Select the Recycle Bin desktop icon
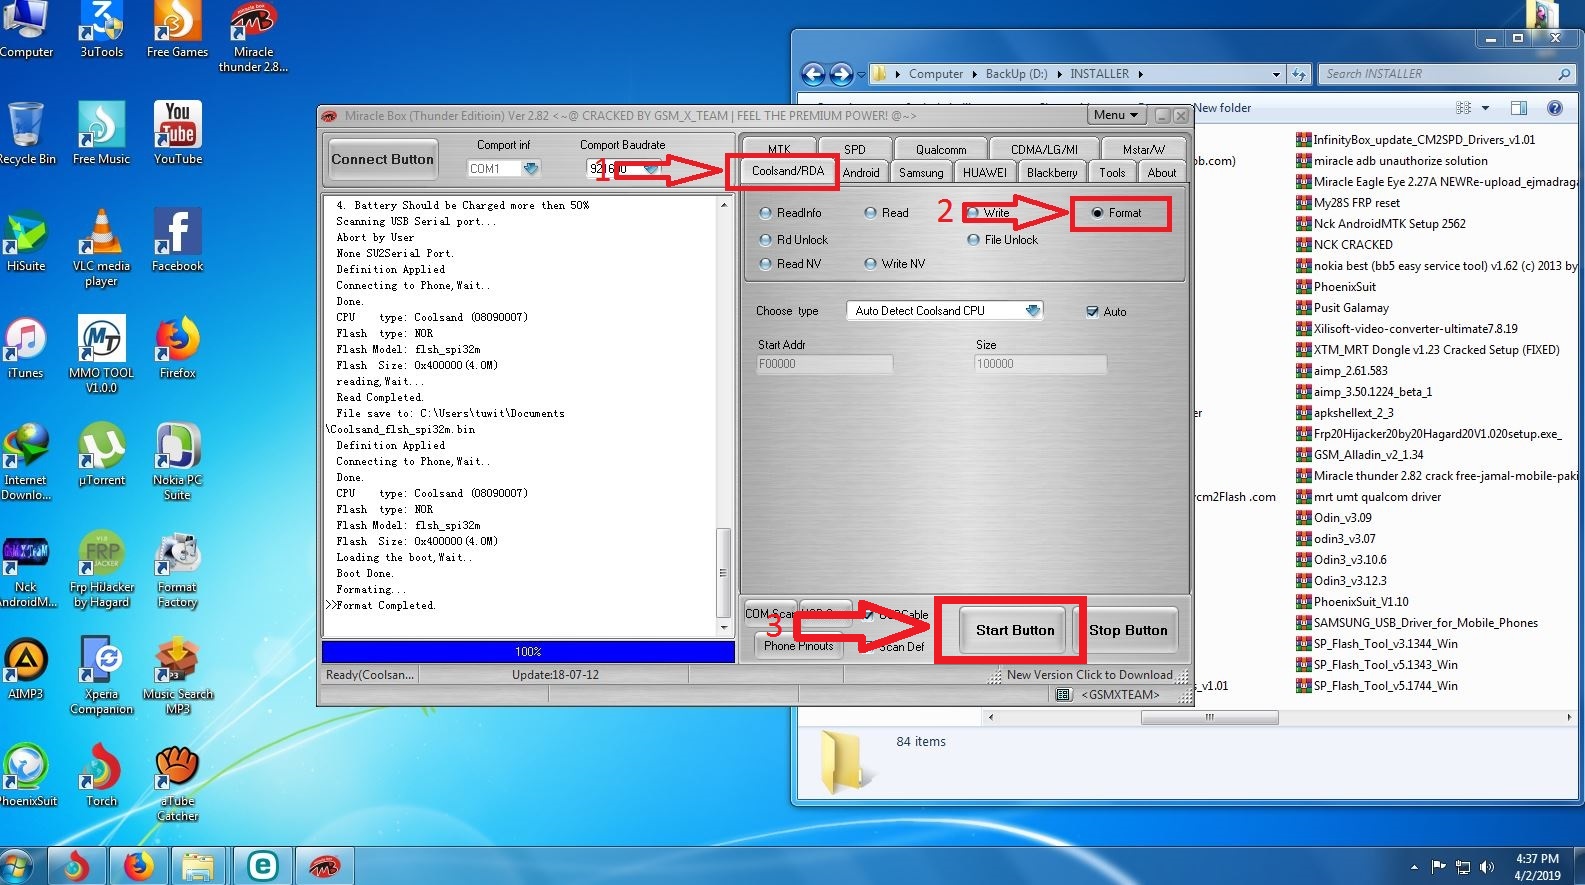Screen dimensions: 1585x885 [x=25, y=133]
